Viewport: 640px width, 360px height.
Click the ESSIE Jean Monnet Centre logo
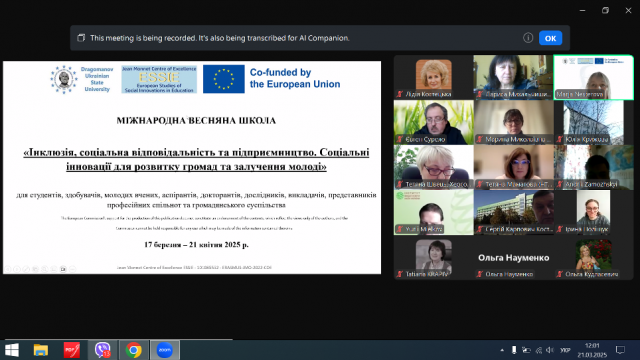point(159,79)
